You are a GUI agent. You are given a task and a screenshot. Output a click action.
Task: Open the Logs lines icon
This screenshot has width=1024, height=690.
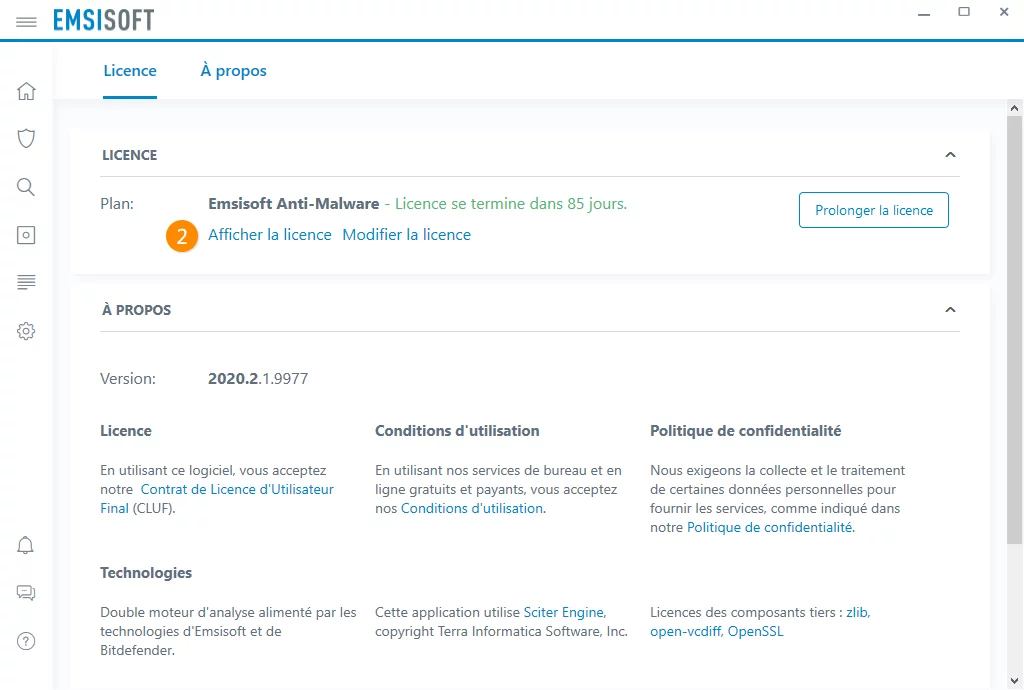[26, 282]
